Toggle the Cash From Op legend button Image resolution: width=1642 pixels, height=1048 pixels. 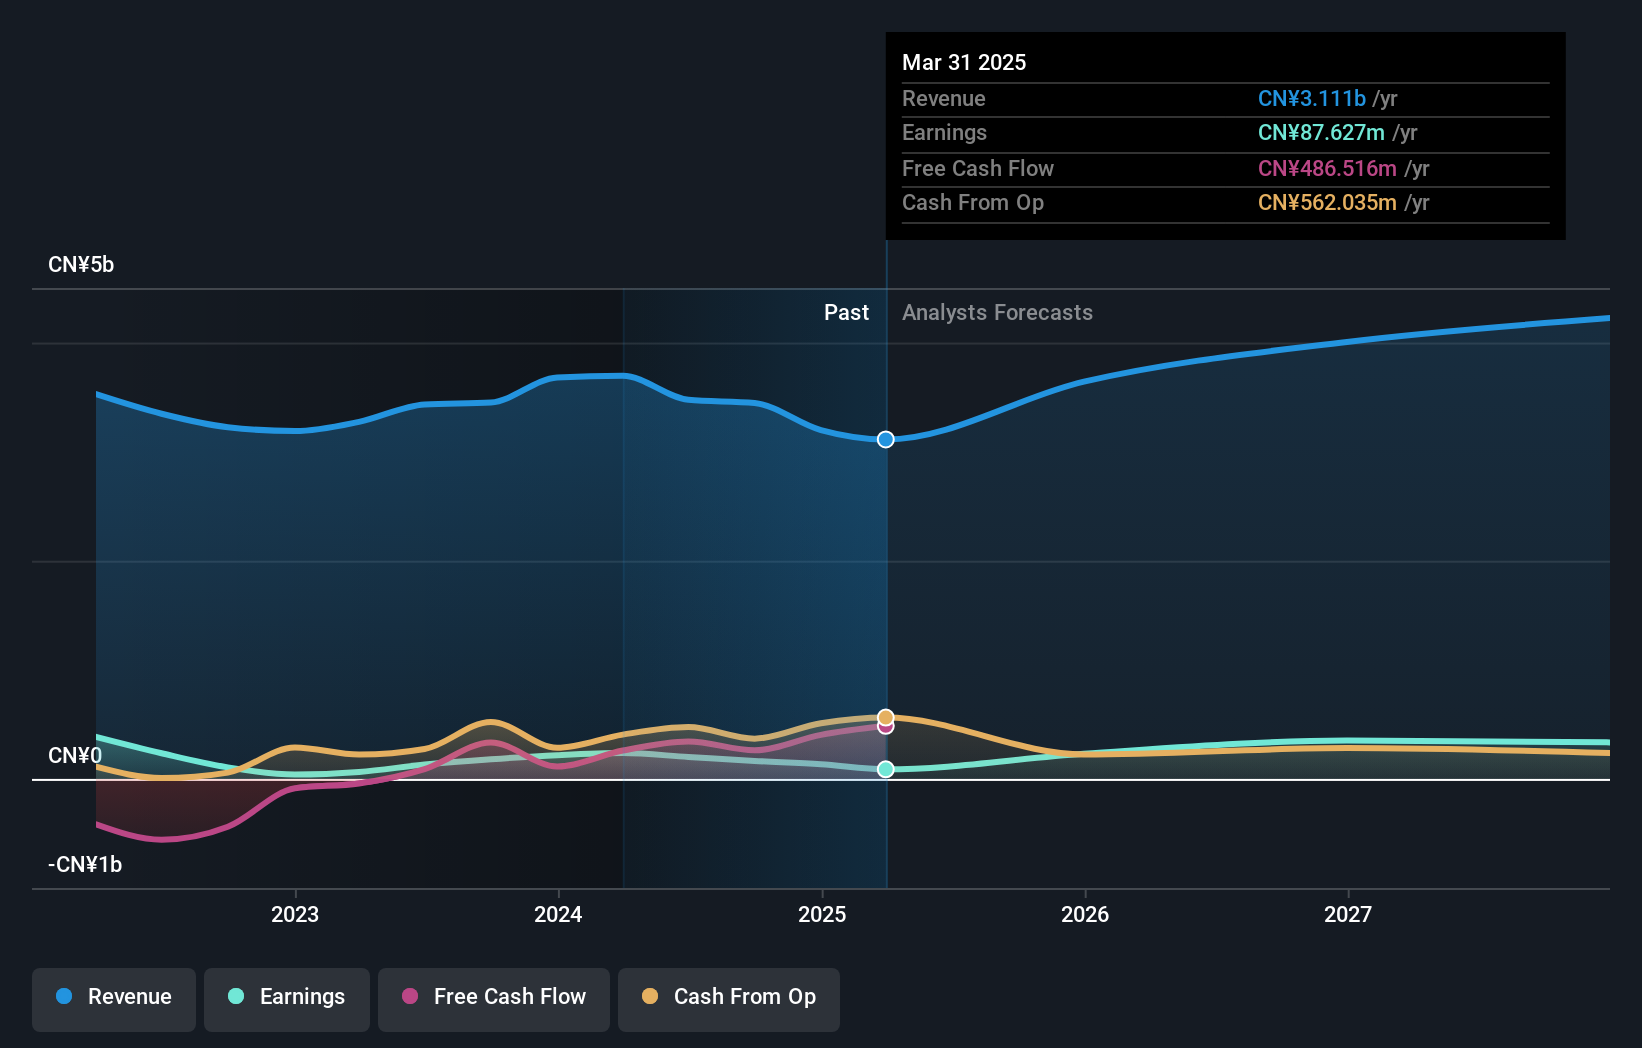[x=729, y=999]
